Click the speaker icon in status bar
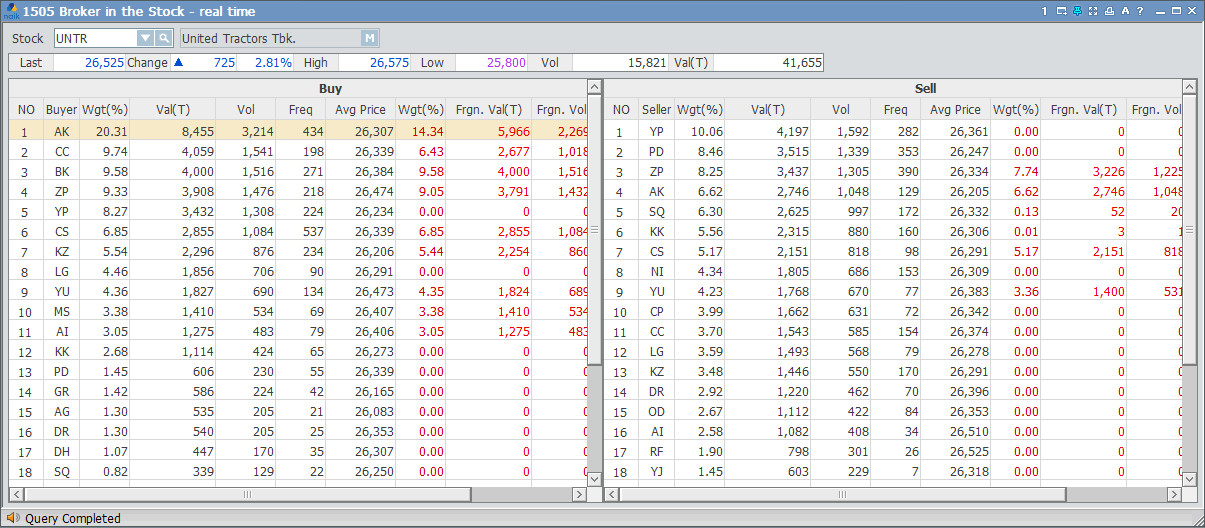The height and width of the screenshot is (528, 1205). (13, 518)
